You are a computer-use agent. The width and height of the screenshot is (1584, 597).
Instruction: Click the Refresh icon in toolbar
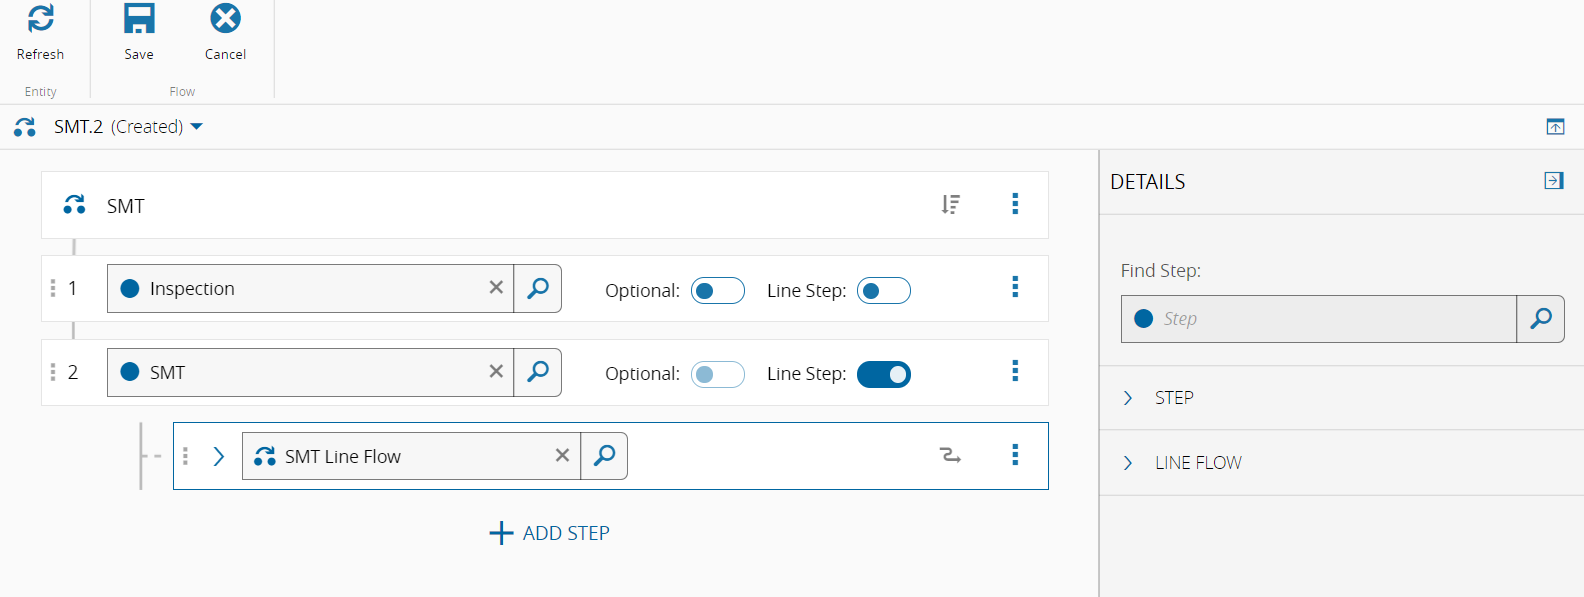[41, 18]
